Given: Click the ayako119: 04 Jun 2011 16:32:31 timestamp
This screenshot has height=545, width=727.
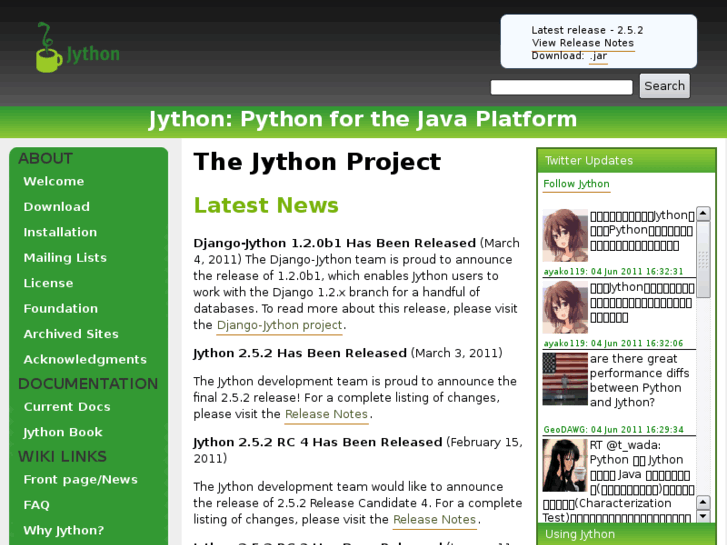Looking at the screenshot, I should pos(613,272).
